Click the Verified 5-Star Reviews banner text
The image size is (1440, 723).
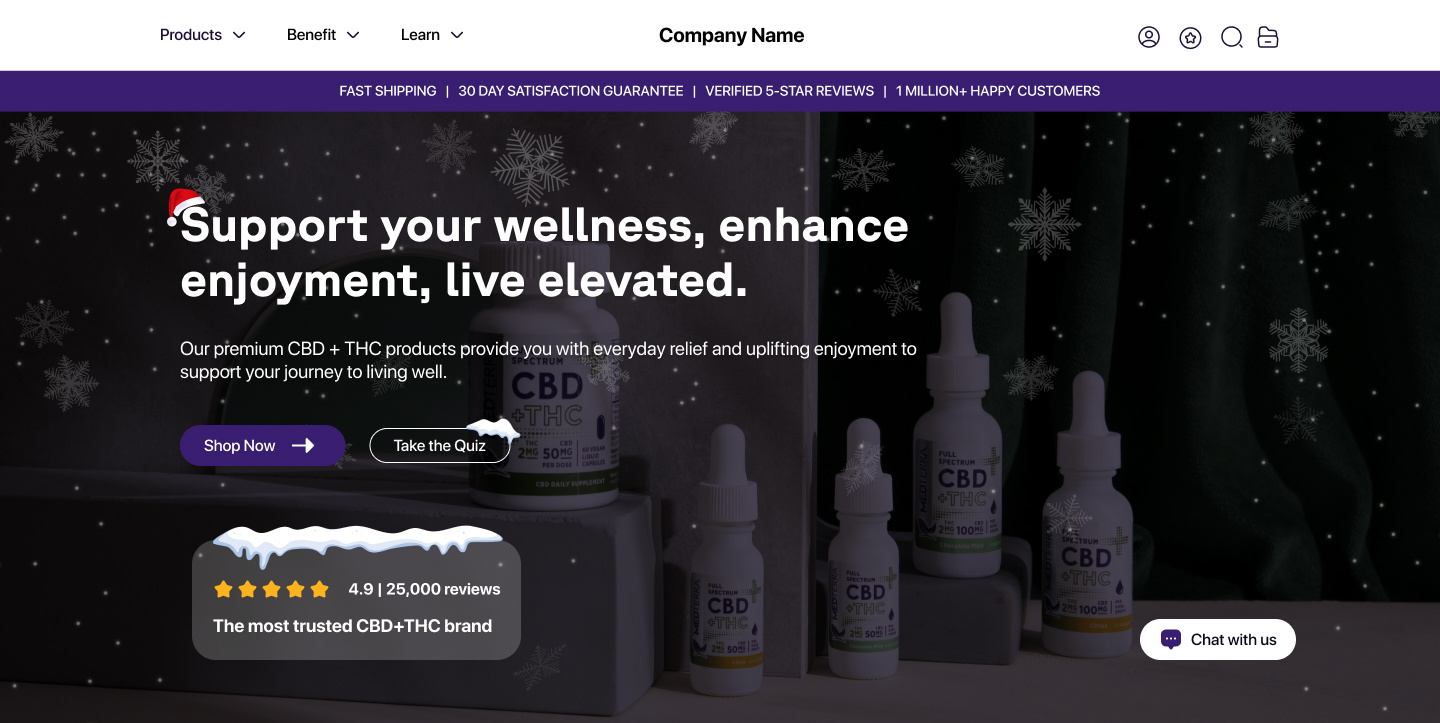coord(790,91)
